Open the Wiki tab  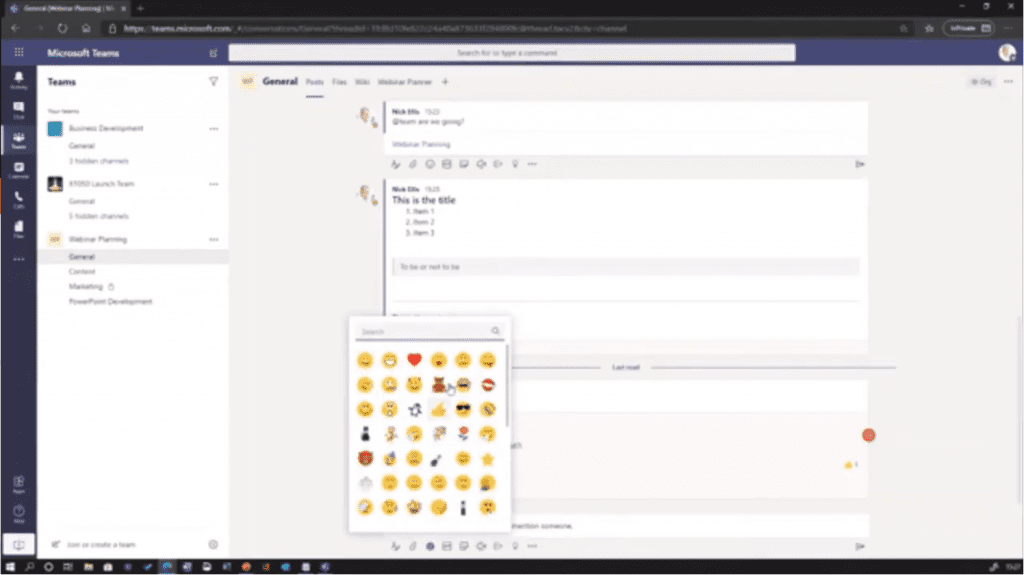pos(362,82)
